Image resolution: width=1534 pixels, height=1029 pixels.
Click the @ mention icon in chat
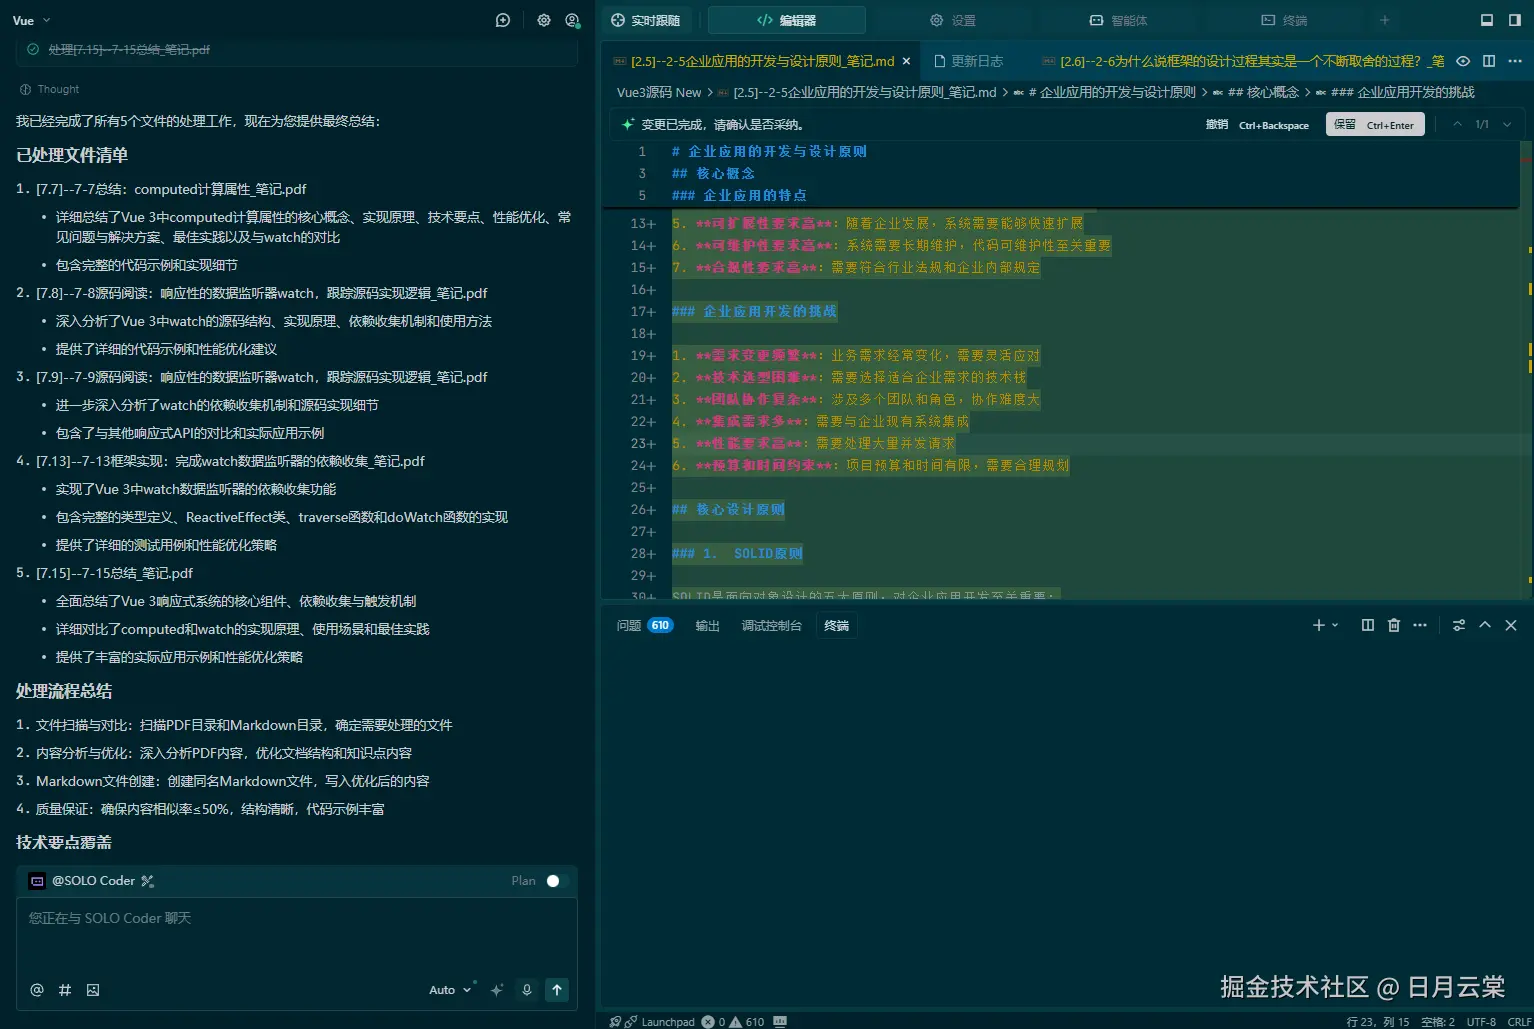click(x=37, y=990)
